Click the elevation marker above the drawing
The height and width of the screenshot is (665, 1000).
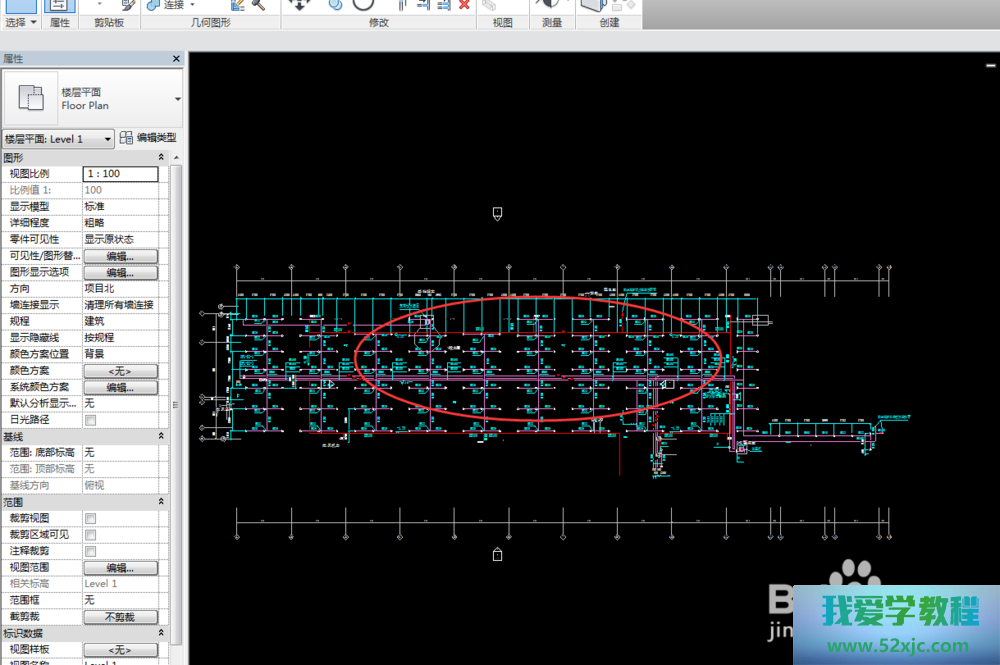tap(497, 212)
